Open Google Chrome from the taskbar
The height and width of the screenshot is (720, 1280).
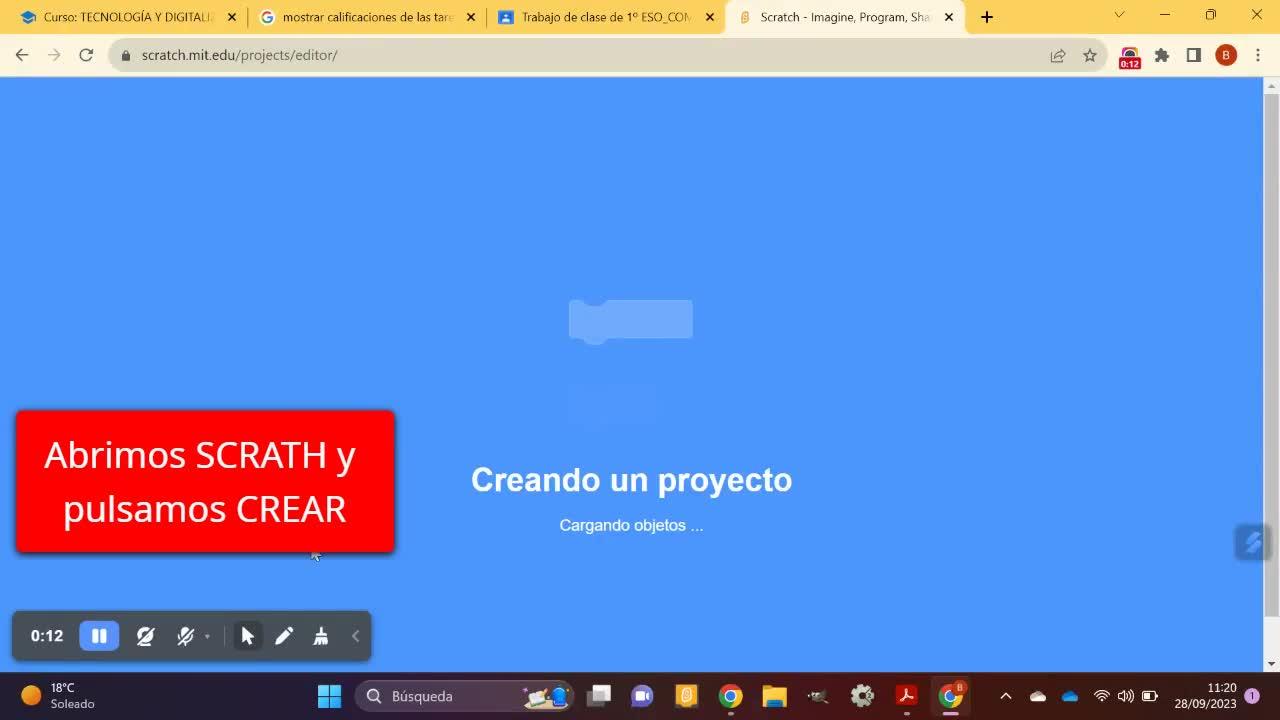click(x=731, y=696)
